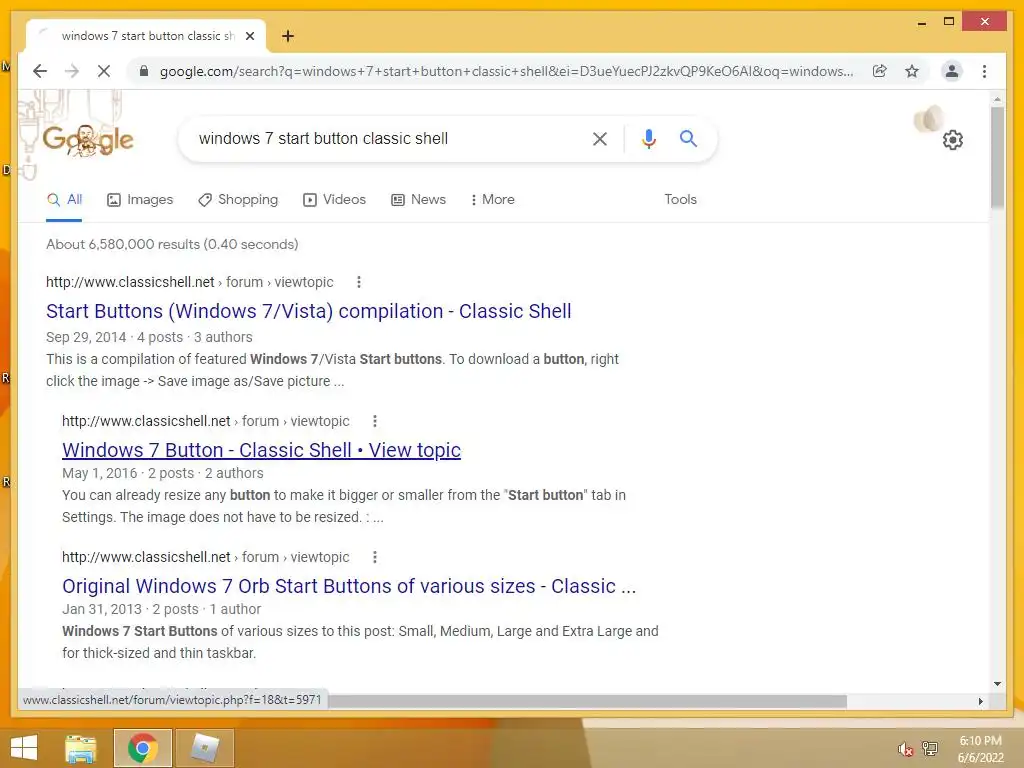1024x768 pixels.
Task: Stop loading the page
Action: coord(104,71)
